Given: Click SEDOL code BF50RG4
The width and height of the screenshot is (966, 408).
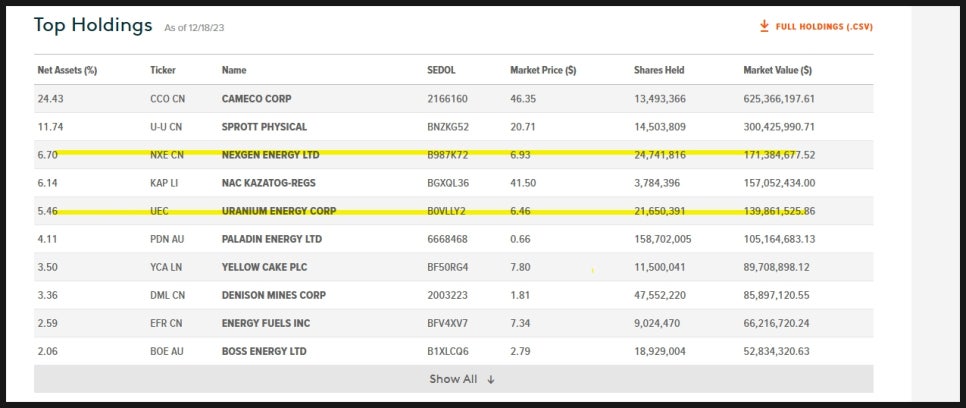Looking at the screenshot, I should click(x=448, y=267).
